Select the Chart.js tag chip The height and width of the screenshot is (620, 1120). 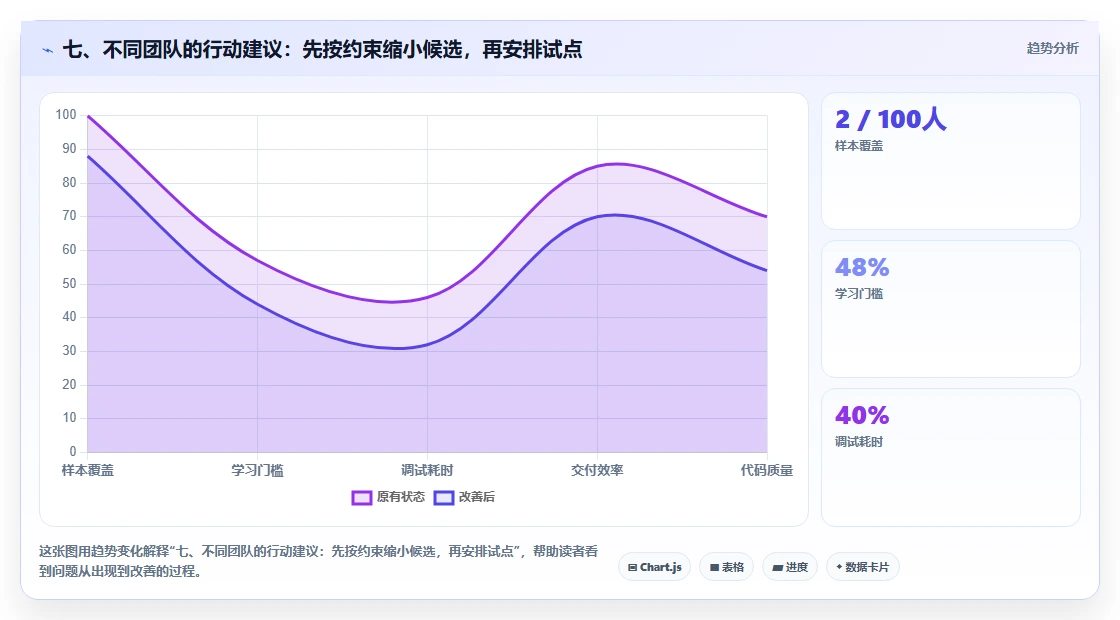[654, 567]
